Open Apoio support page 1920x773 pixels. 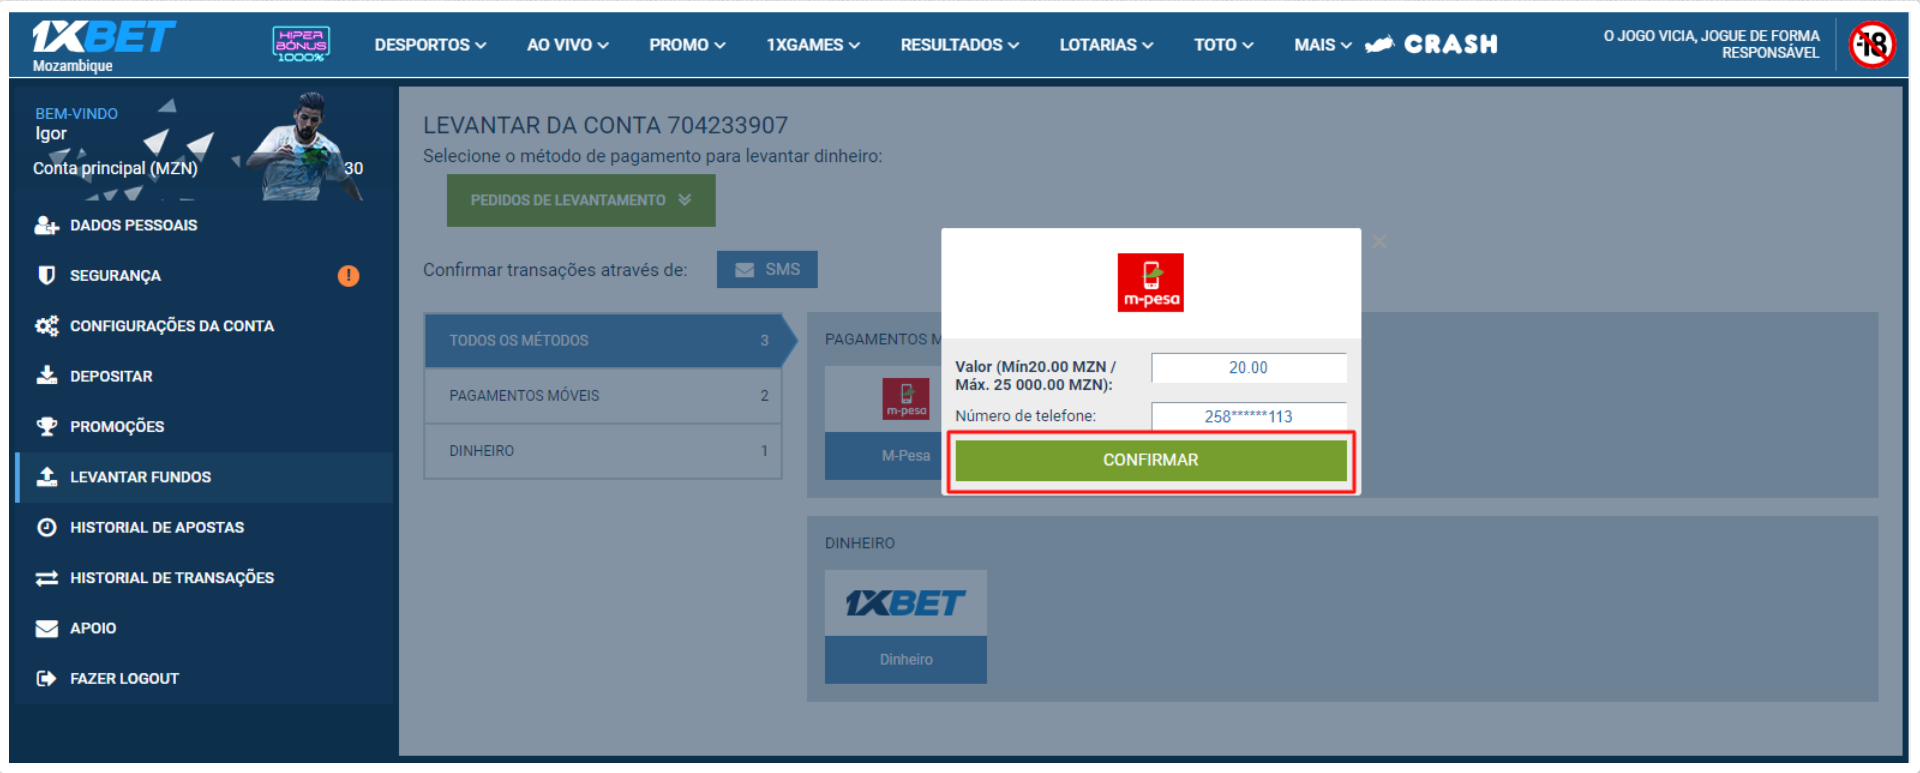pos(204,628)
